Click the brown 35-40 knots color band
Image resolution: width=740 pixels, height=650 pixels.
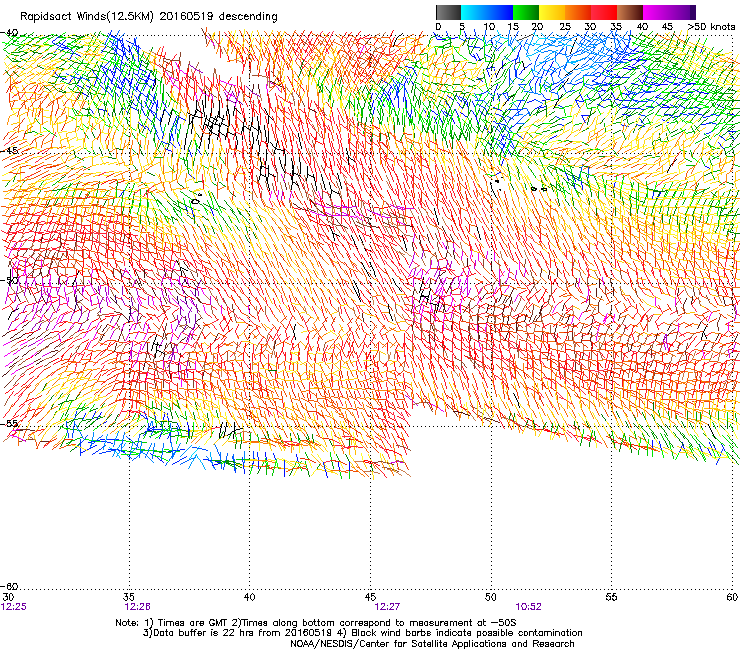[x=630, y=12]
